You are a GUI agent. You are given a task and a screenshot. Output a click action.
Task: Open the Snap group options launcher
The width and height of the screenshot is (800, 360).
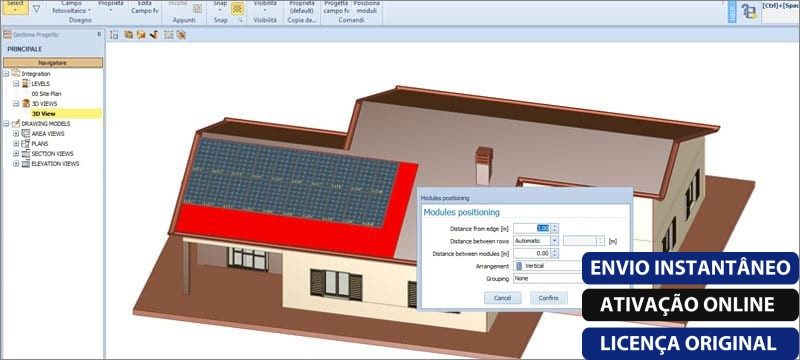point(241,20)
